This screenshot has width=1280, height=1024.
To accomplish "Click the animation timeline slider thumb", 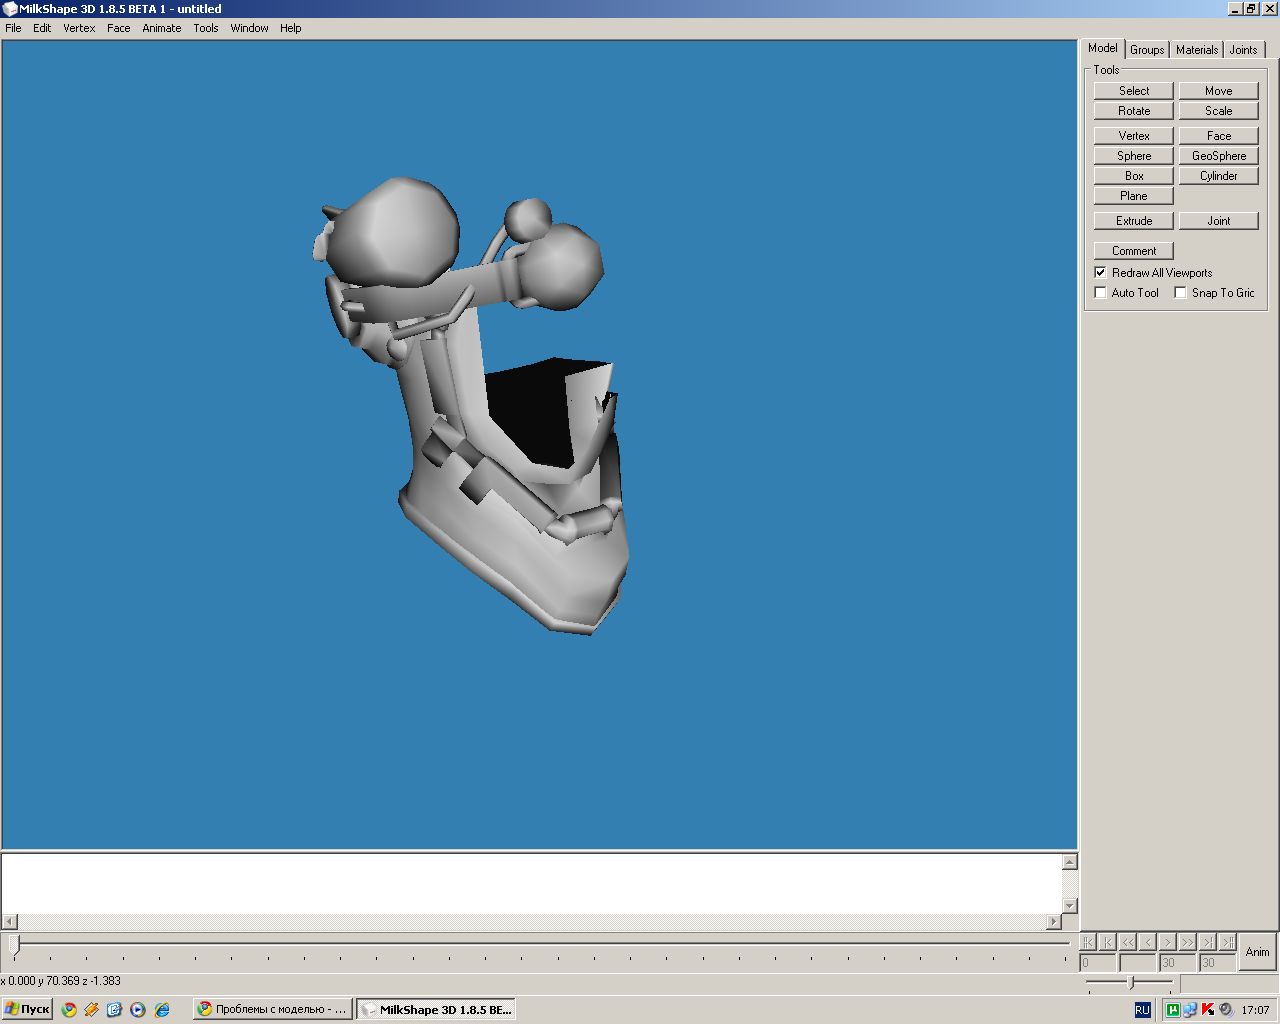I will pos(15,944).
